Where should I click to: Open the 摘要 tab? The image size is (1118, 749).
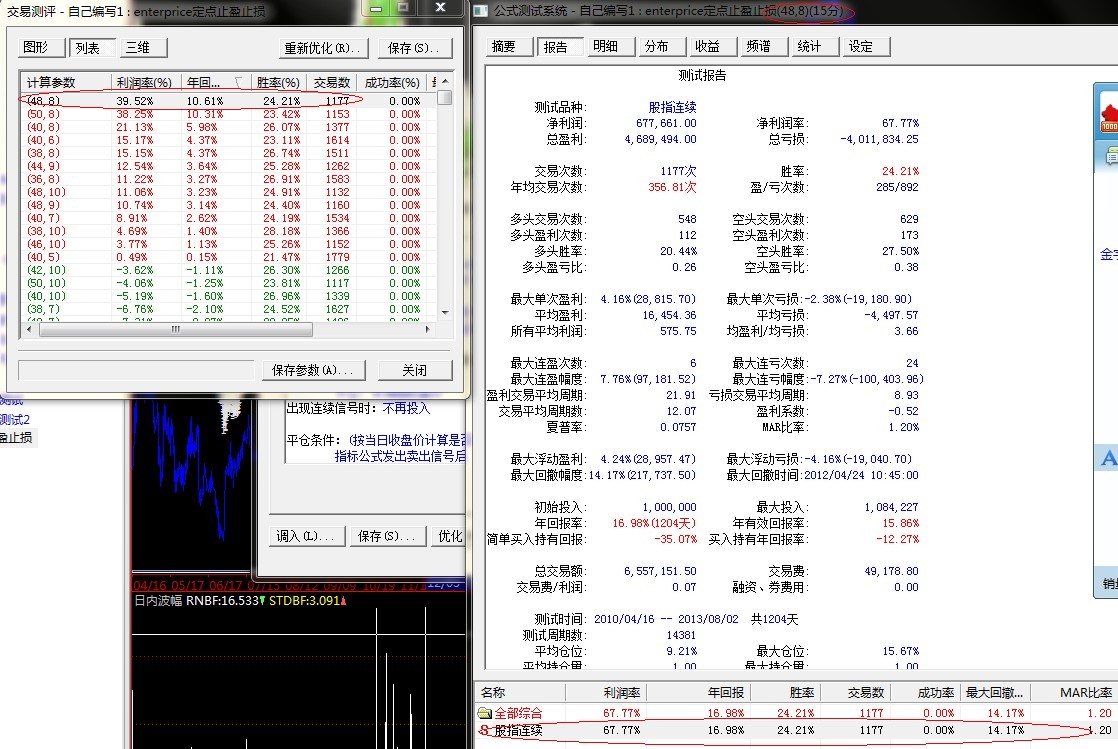click(x=507, y=46)
